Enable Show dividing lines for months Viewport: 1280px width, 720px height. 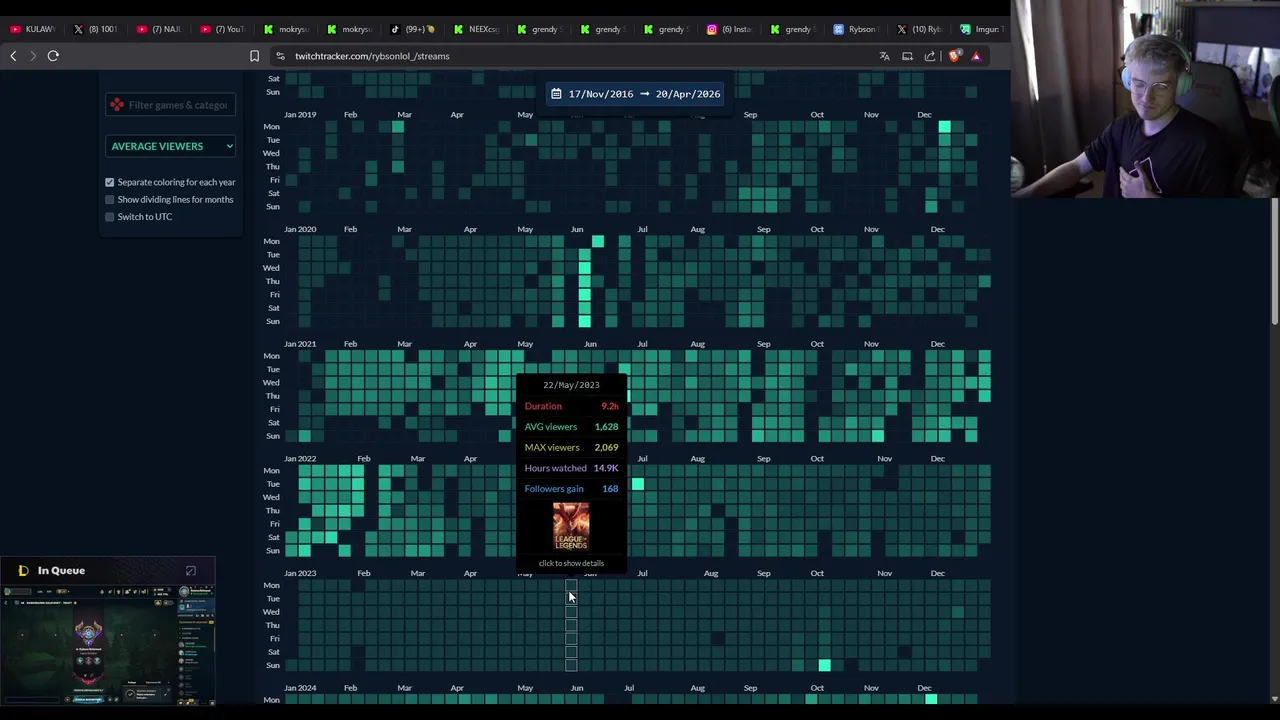(x=110, y=199)
